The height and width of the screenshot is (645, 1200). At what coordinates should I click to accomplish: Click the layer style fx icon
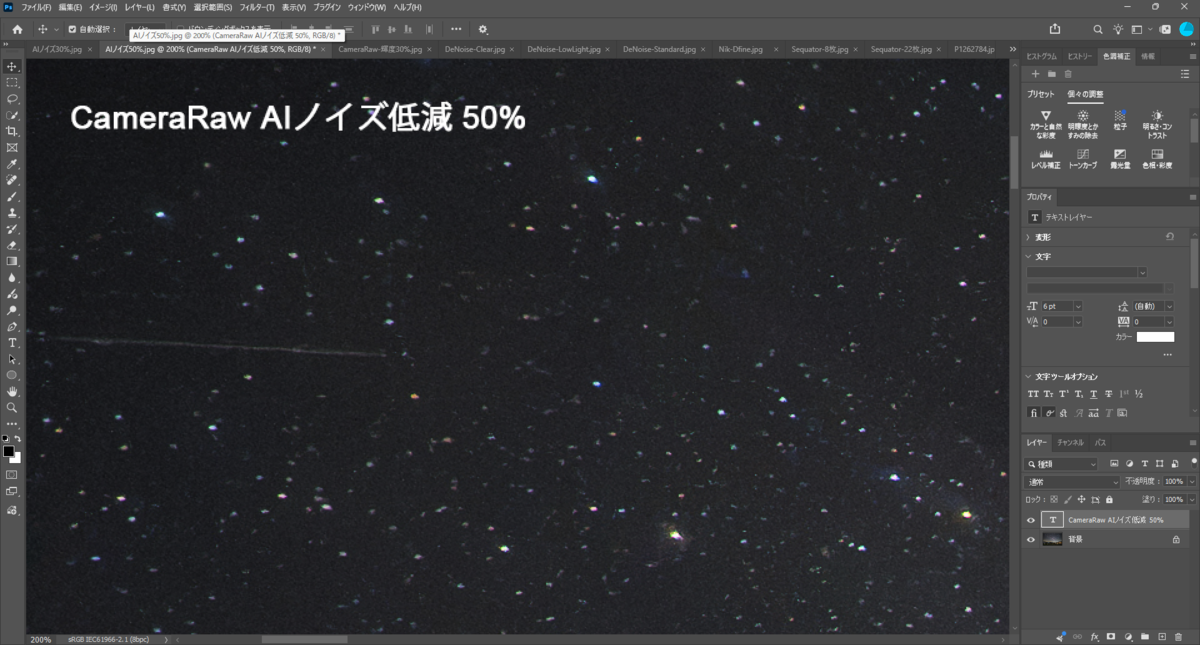1095,636
